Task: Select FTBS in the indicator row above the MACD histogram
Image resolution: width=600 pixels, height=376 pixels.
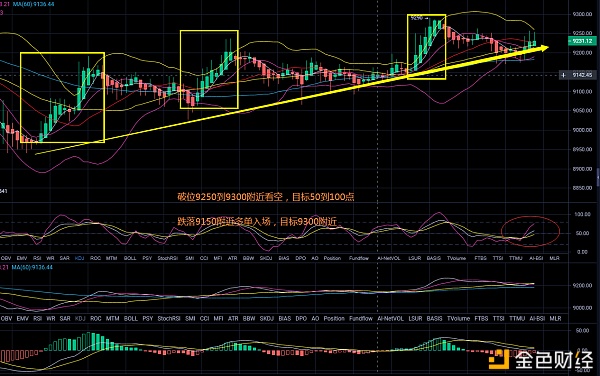Action: 481,318
